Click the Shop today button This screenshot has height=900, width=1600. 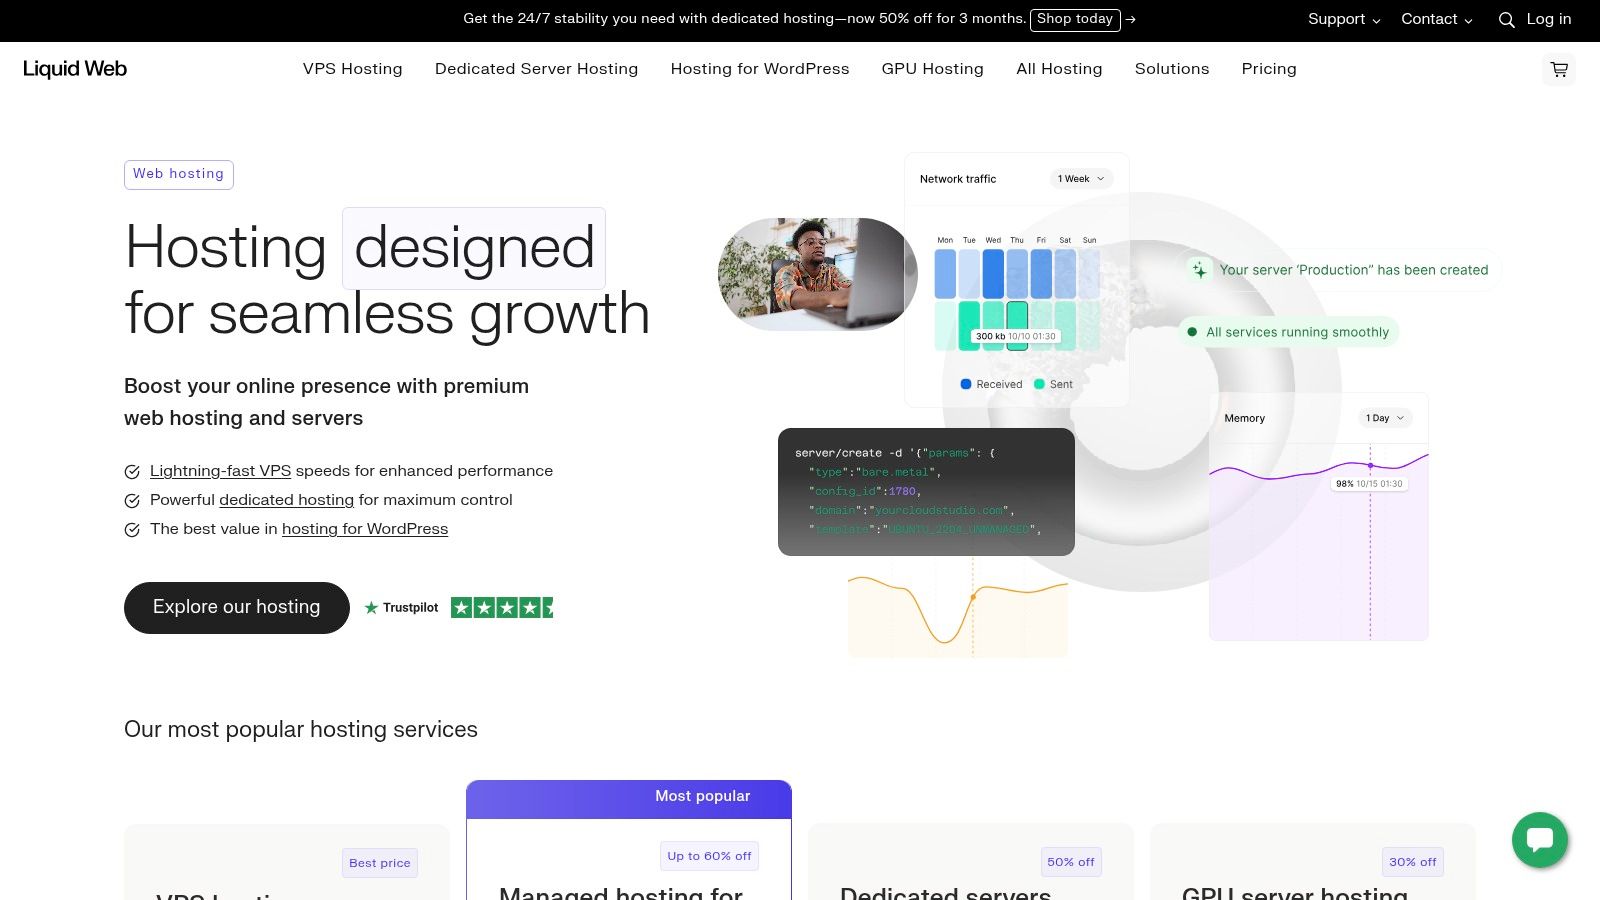tap(1075, 19)
